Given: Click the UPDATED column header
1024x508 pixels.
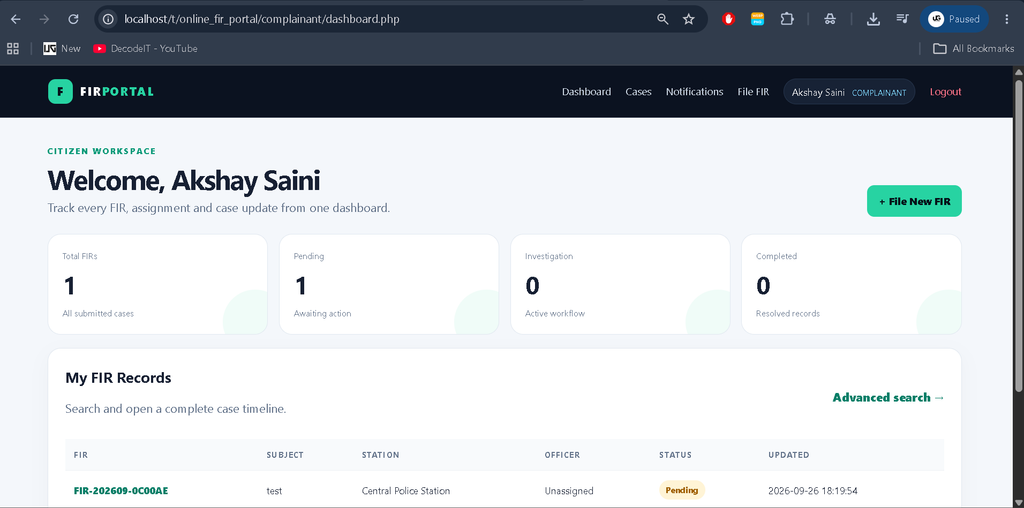Looking at the screenshot, I should pyautogui.click(x=788, y=454).
